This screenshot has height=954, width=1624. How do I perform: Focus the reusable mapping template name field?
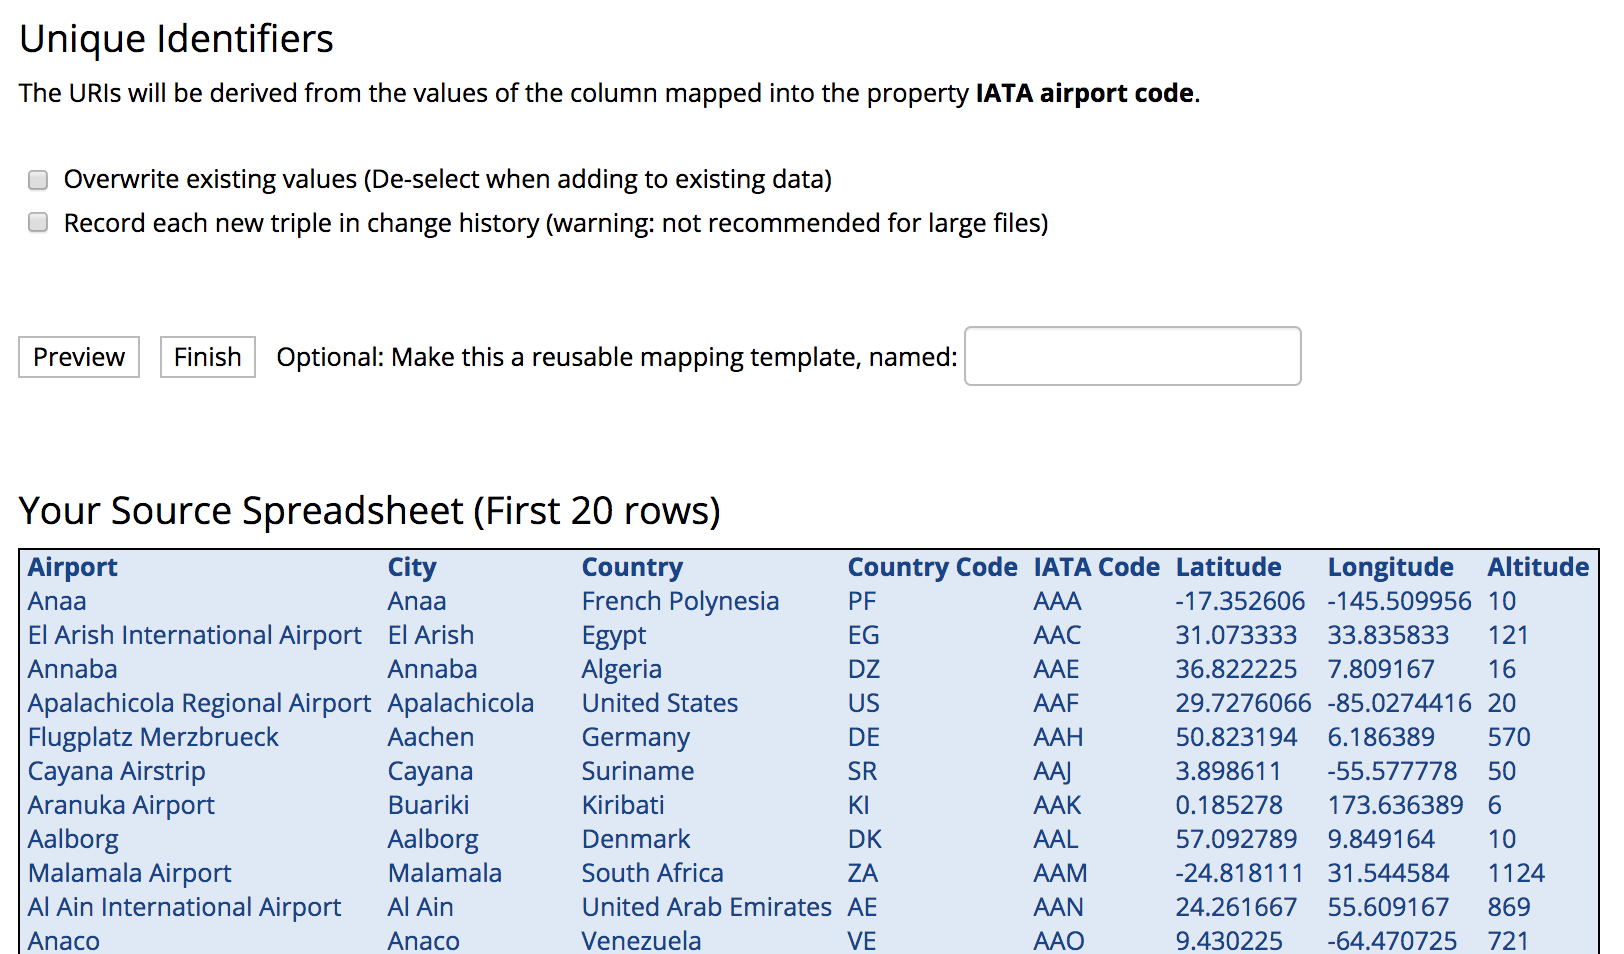1132,356
